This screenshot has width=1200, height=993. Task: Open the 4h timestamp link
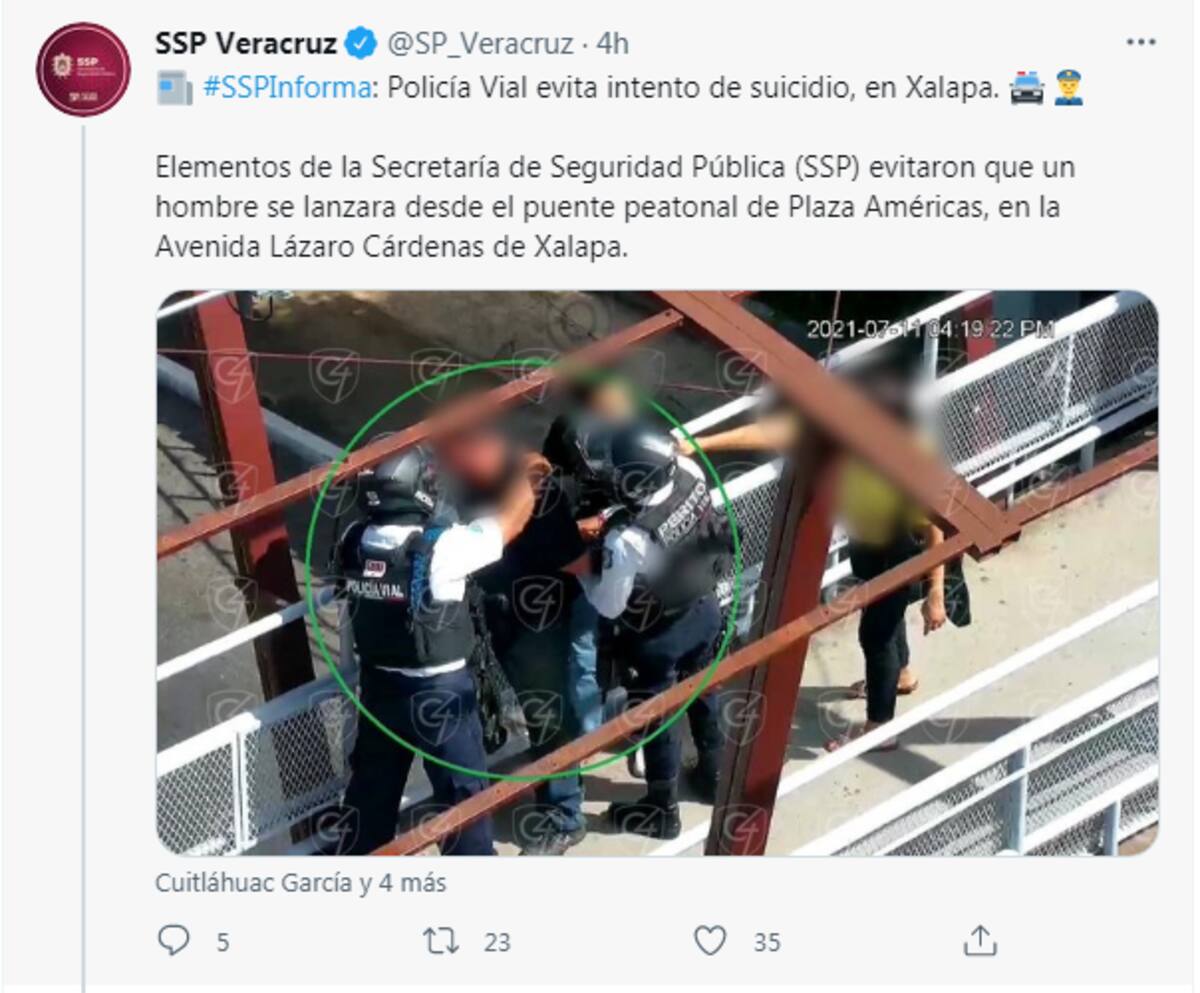tap(612, 44)
